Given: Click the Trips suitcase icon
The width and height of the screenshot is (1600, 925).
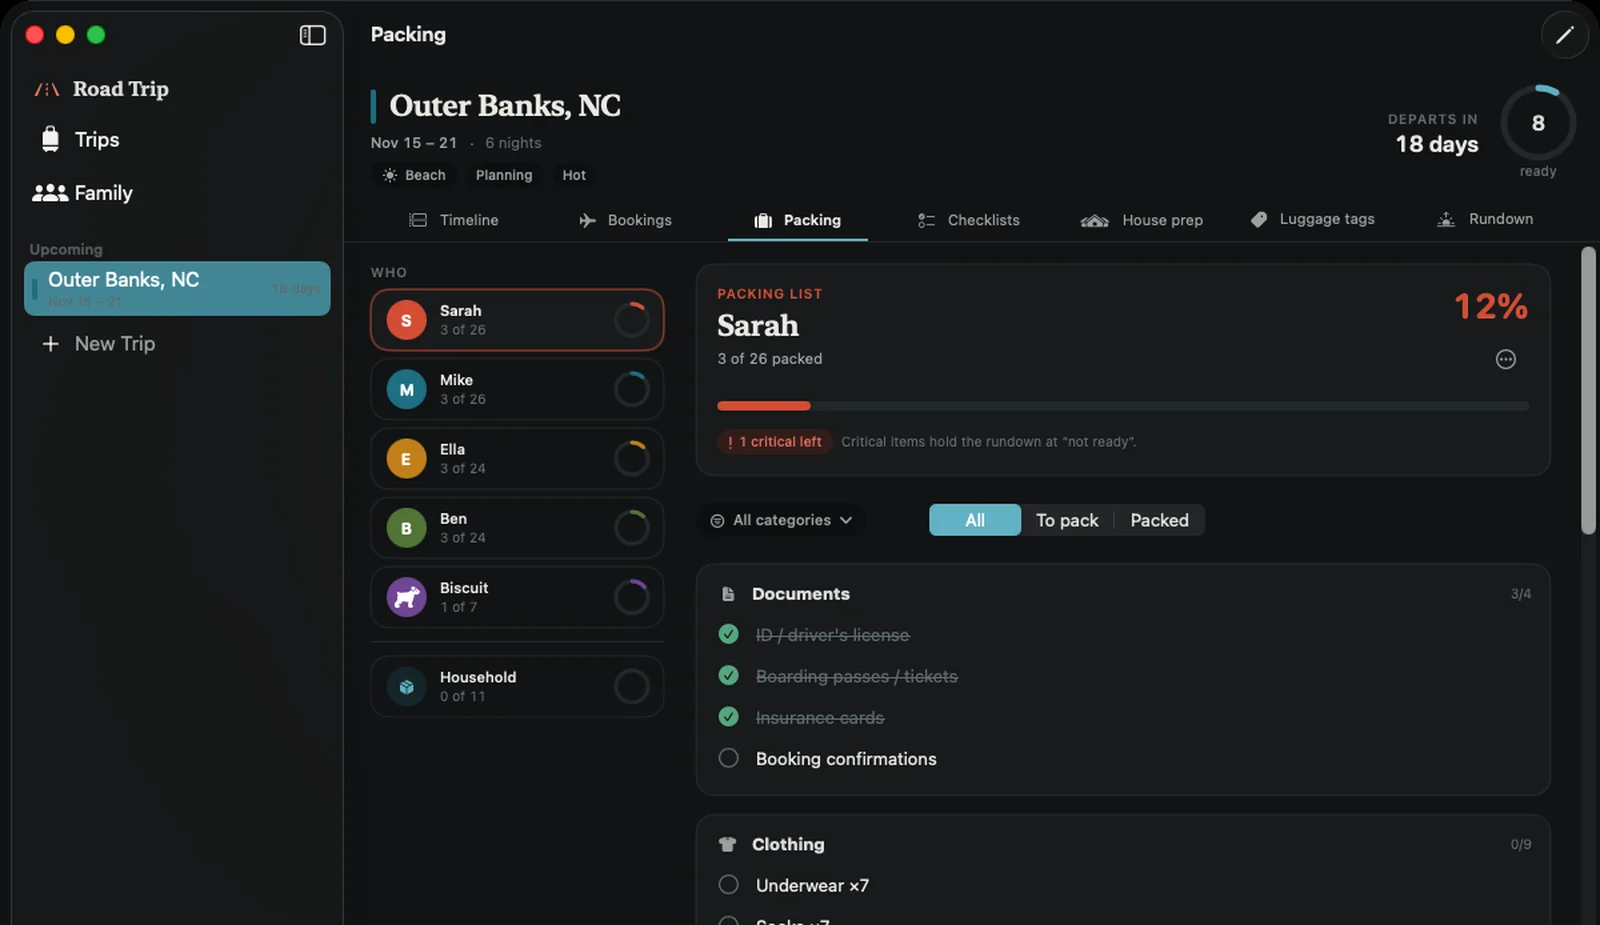Looking at the screenshot, I should [x=50, y=139].
